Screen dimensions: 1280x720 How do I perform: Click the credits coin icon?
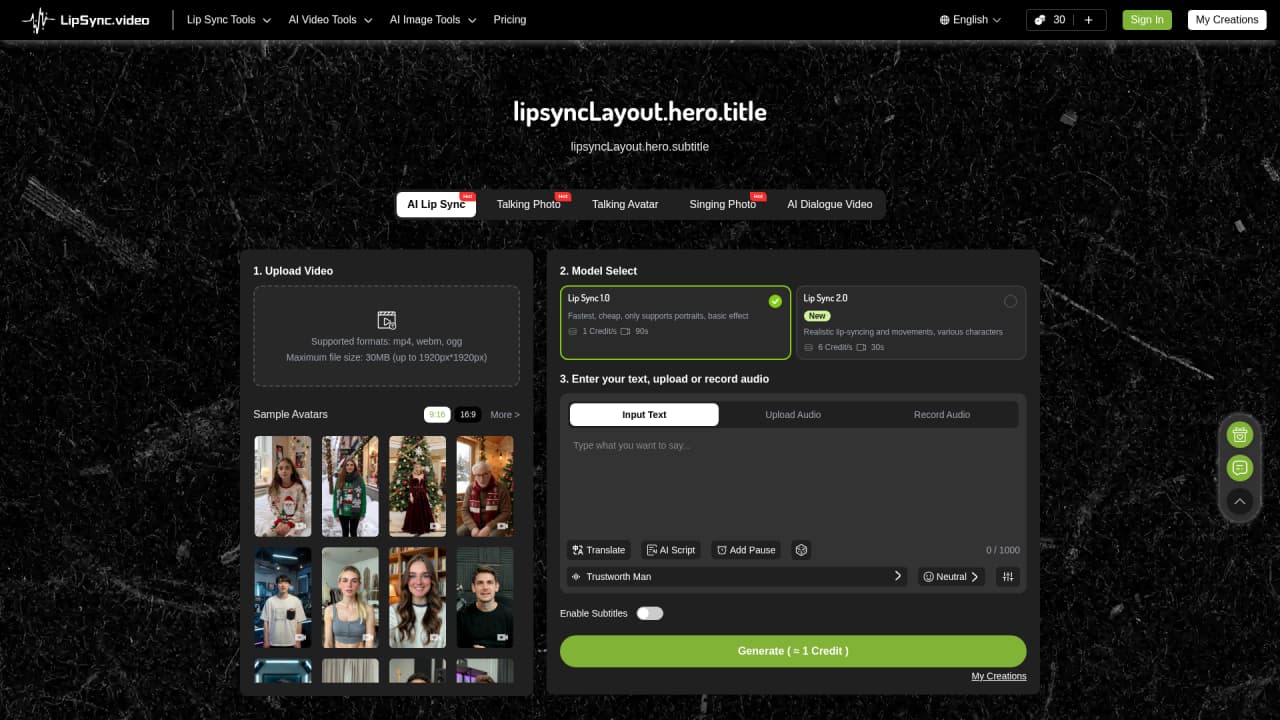(x=1040, y=20)
